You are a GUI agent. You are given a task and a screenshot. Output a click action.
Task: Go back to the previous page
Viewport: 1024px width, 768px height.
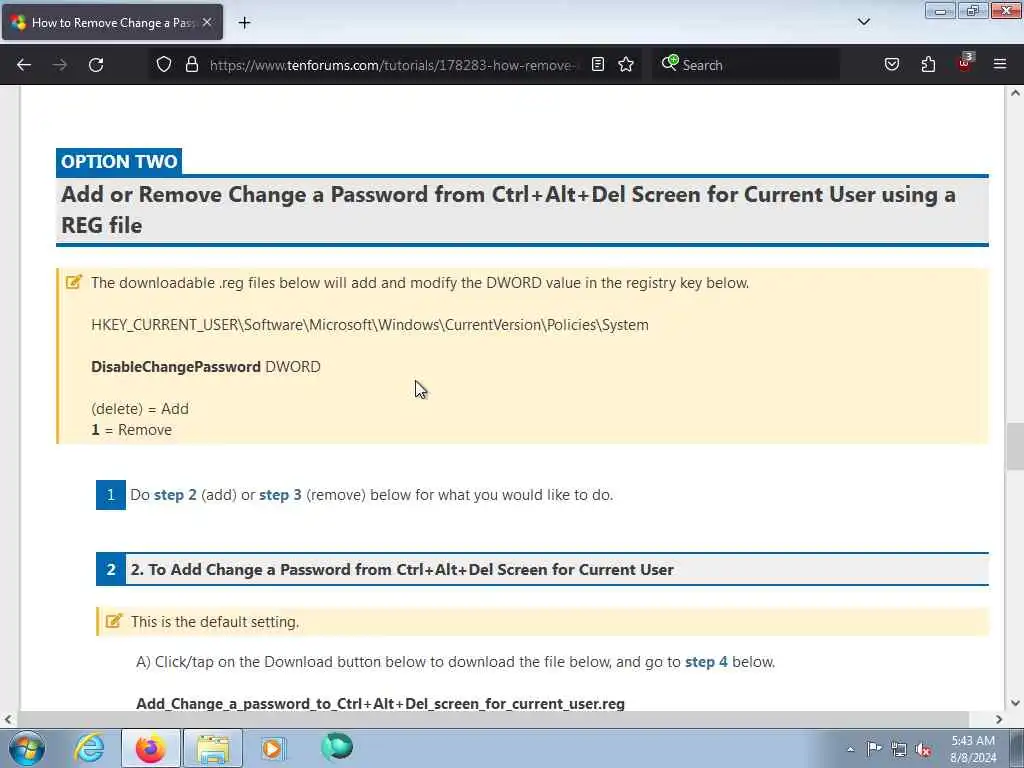click(x=24, y=65)
